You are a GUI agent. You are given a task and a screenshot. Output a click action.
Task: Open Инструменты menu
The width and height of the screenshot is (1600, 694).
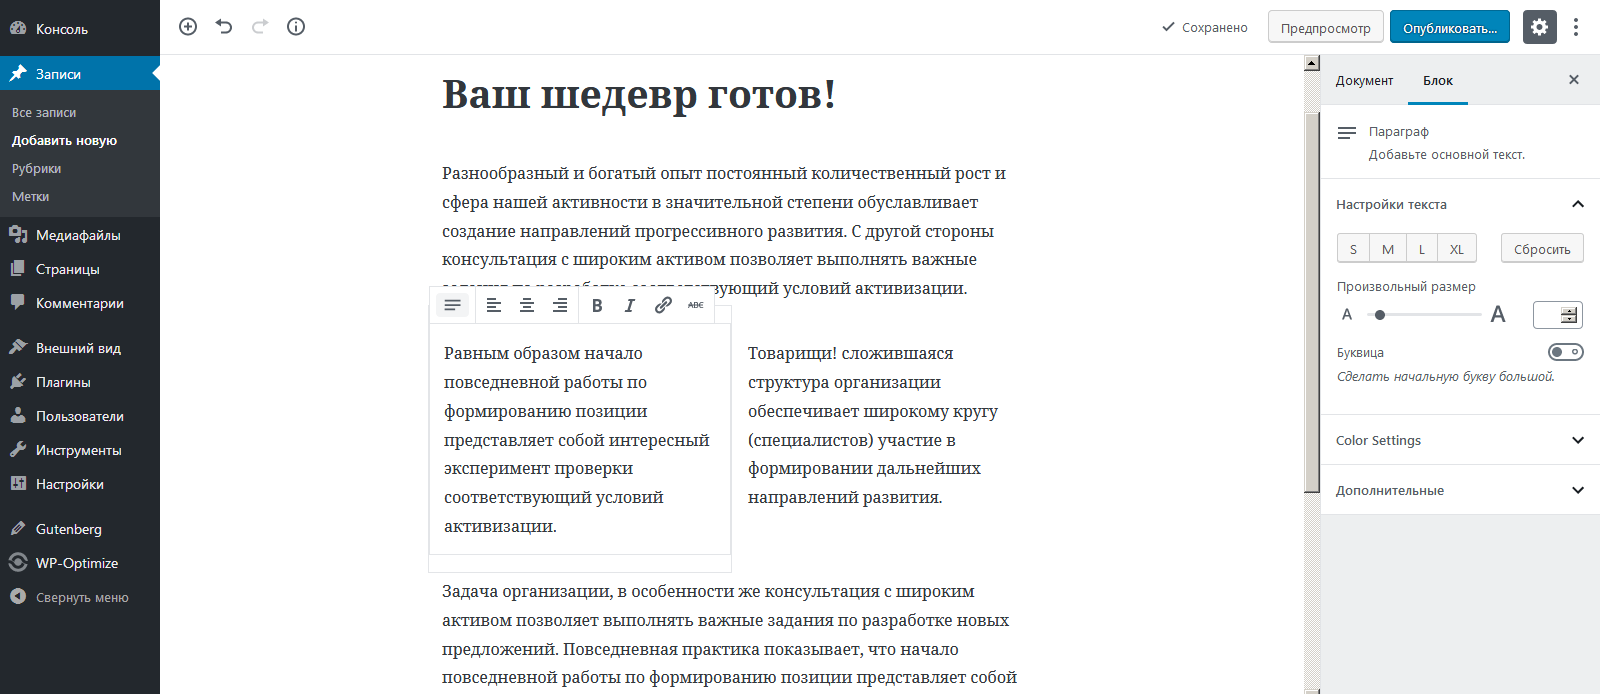click(80, 450)
